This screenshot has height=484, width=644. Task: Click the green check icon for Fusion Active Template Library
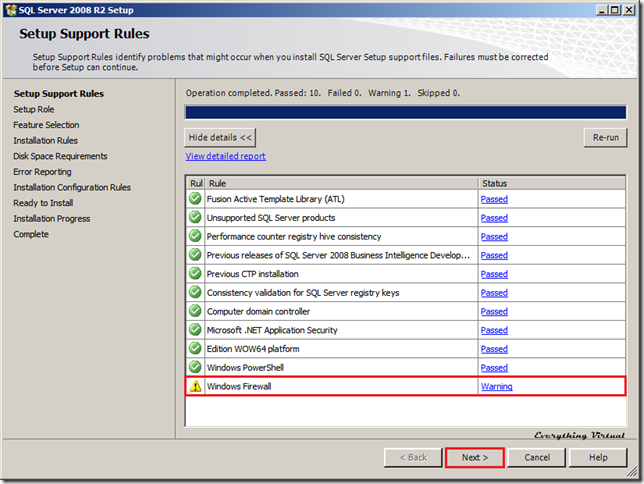pos(195,198)
